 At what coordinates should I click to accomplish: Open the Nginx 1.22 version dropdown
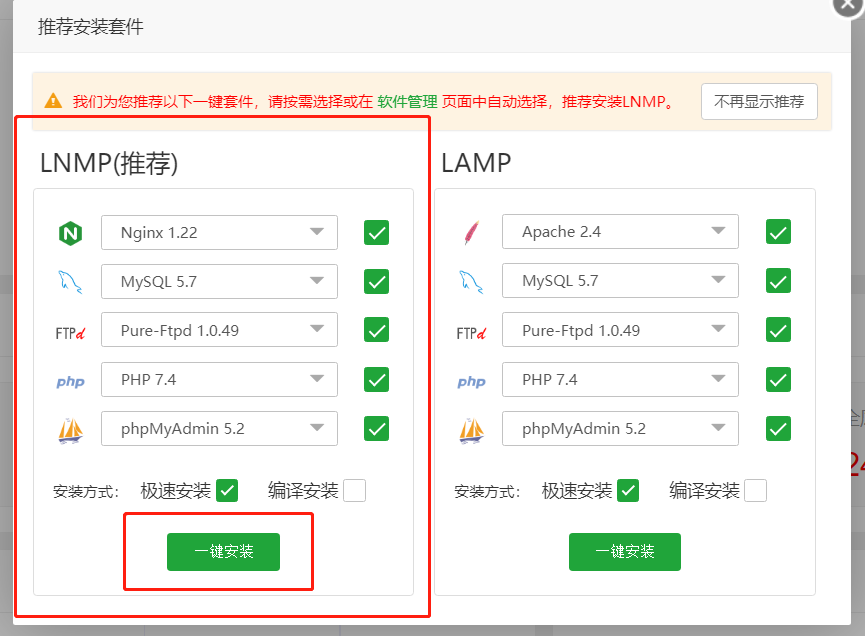click(219, 232)
